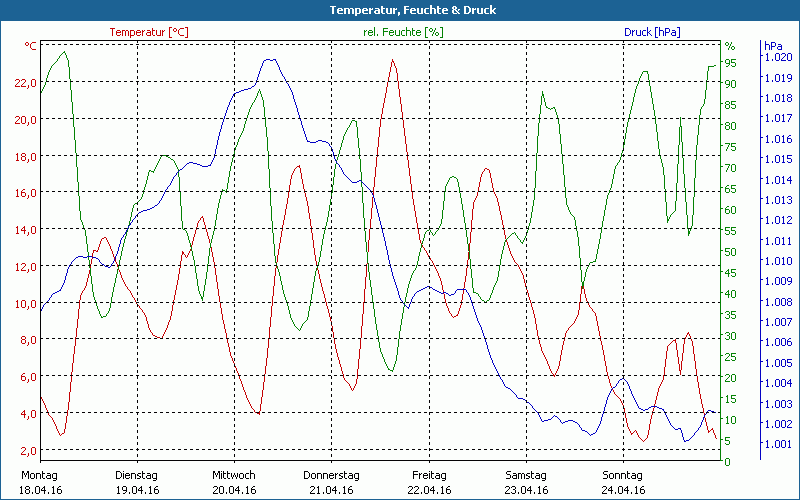Click the '2,0' tick on the temperature axis
The width and height of the screenshot is (800, 500).
(x=28, y=450)
